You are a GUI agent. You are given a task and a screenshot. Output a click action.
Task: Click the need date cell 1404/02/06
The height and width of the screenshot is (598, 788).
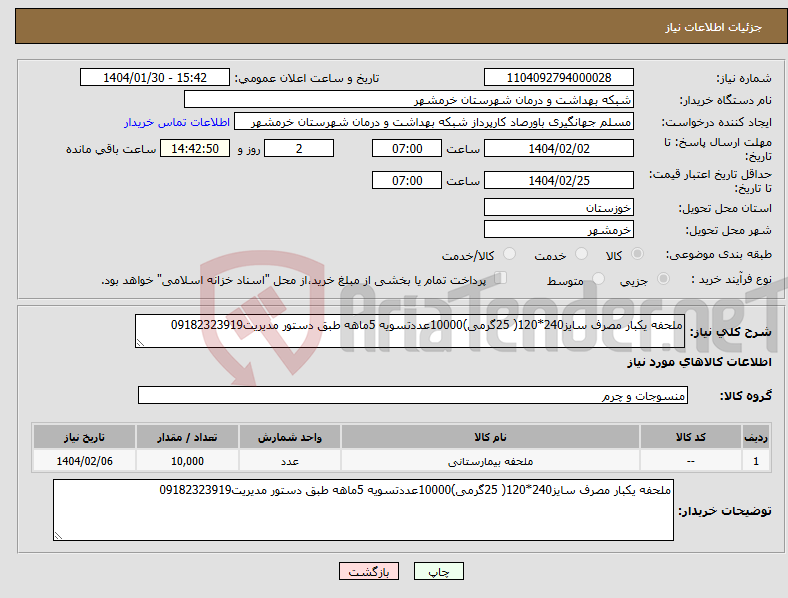tap(84, 461)
